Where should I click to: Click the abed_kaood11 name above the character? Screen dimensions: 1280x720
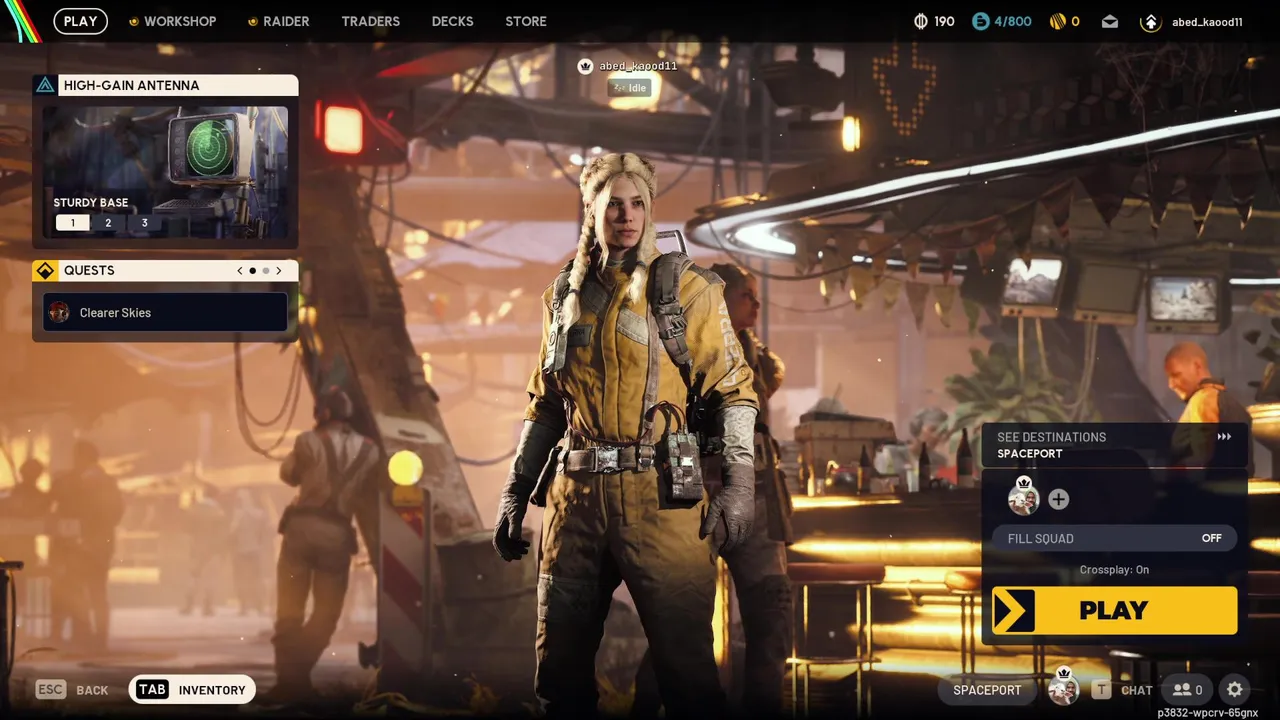(x=638, y=66)
